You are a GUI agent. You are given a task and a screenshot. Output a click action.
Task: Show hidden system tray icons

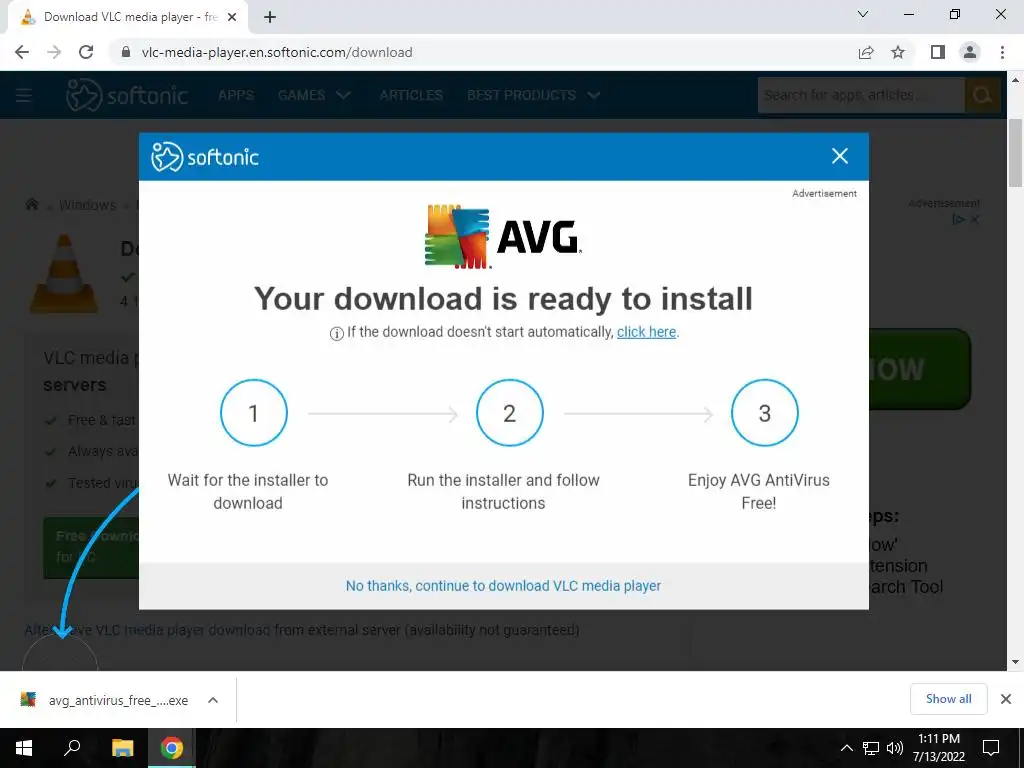coord(846,748)
